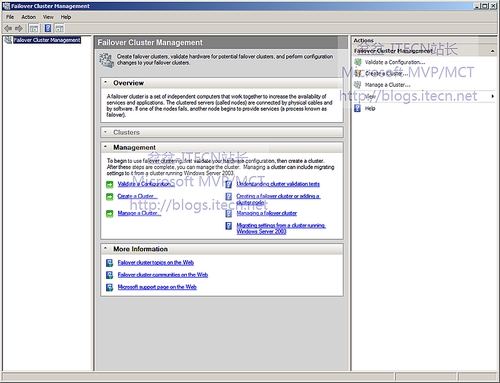The image size is (500, 383).
Task: Open the Validate a Configuration link in Management
Action: [146, 184]
